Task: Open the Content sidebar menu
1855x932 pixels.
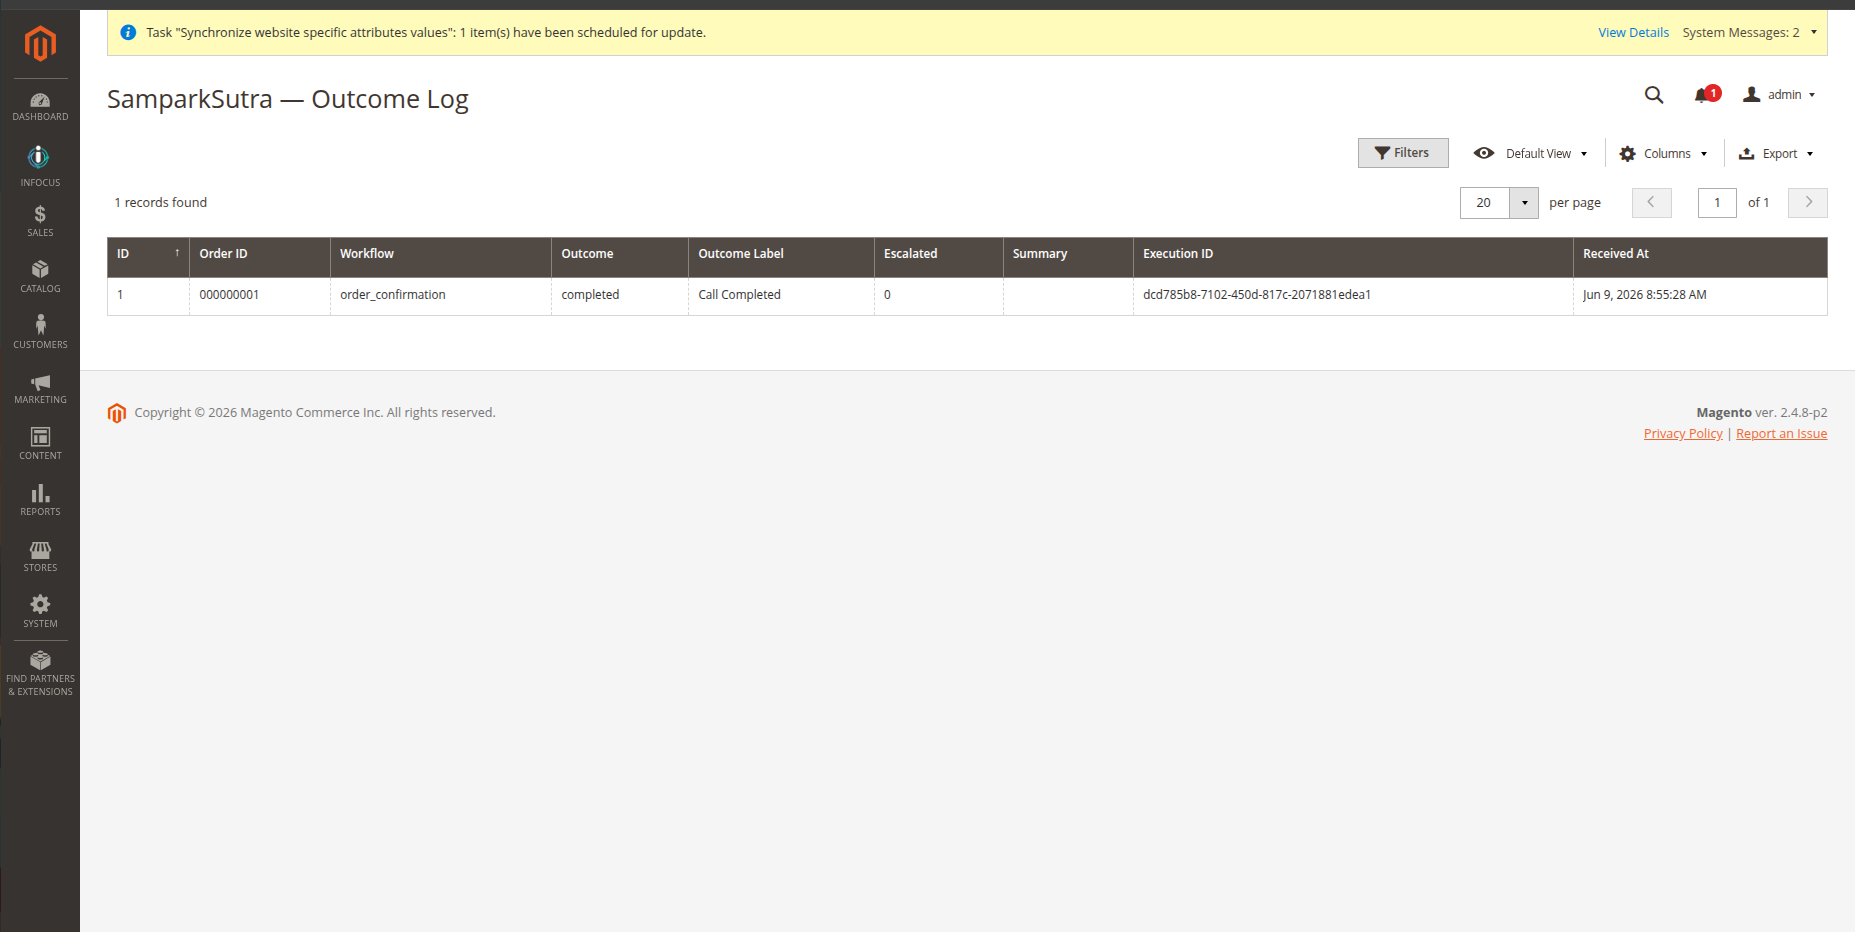Action: click(40, 445)
